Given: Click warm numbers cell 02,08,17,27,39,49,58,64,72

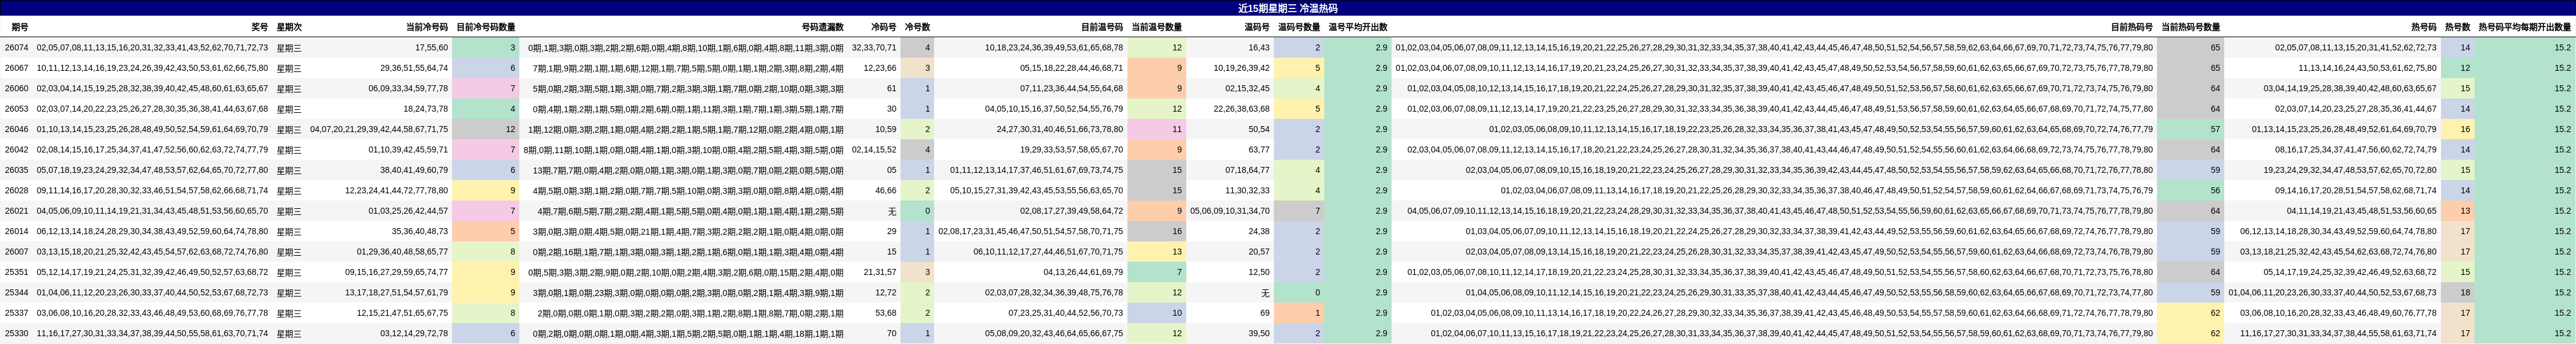Looking at the screenshot, I should [1071, 211].
